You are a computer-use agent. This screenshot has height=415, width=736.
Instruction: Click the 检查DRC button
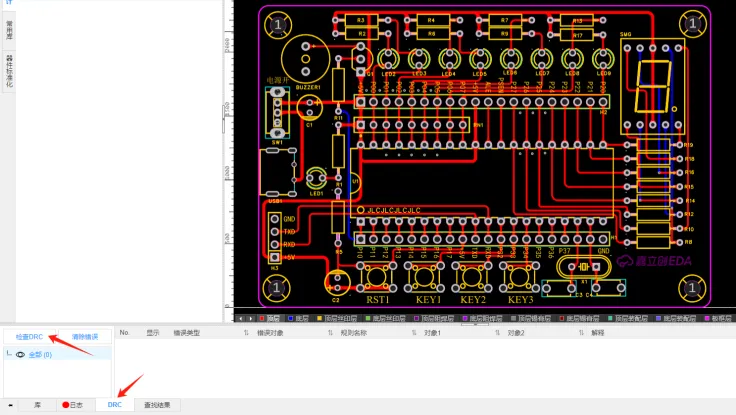[29, 337]
